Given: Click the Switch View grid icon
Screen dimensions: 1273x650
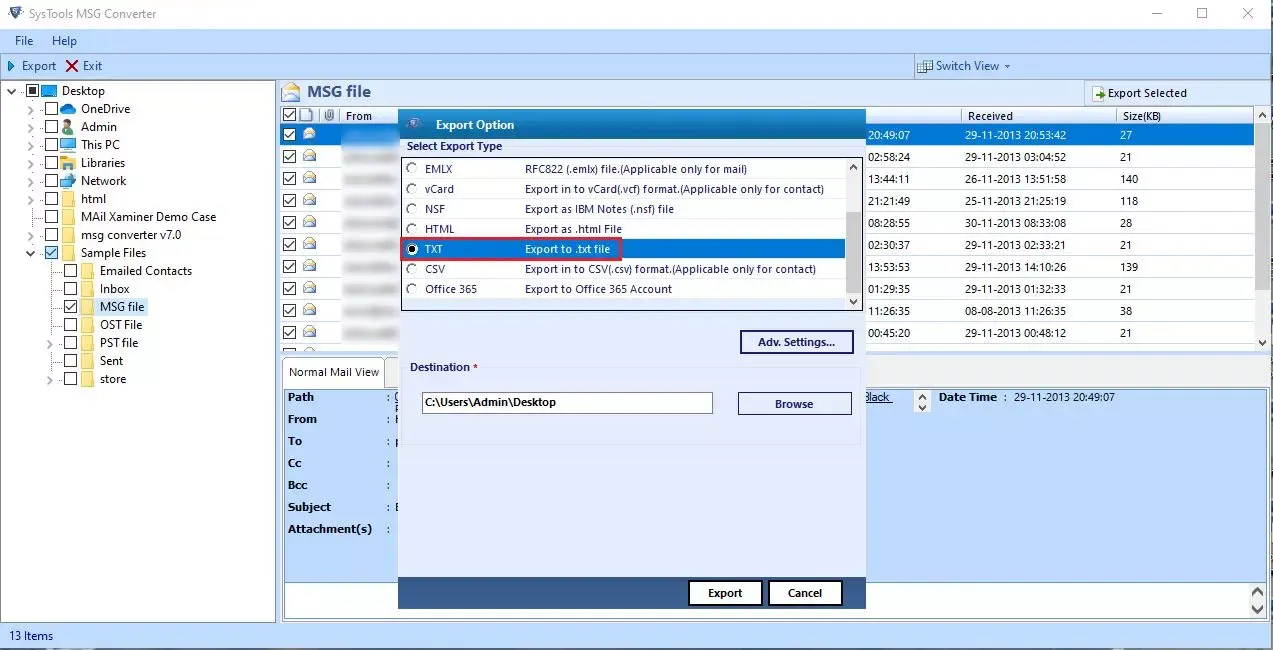Looking at the screenshot, I should coord(923,65).
